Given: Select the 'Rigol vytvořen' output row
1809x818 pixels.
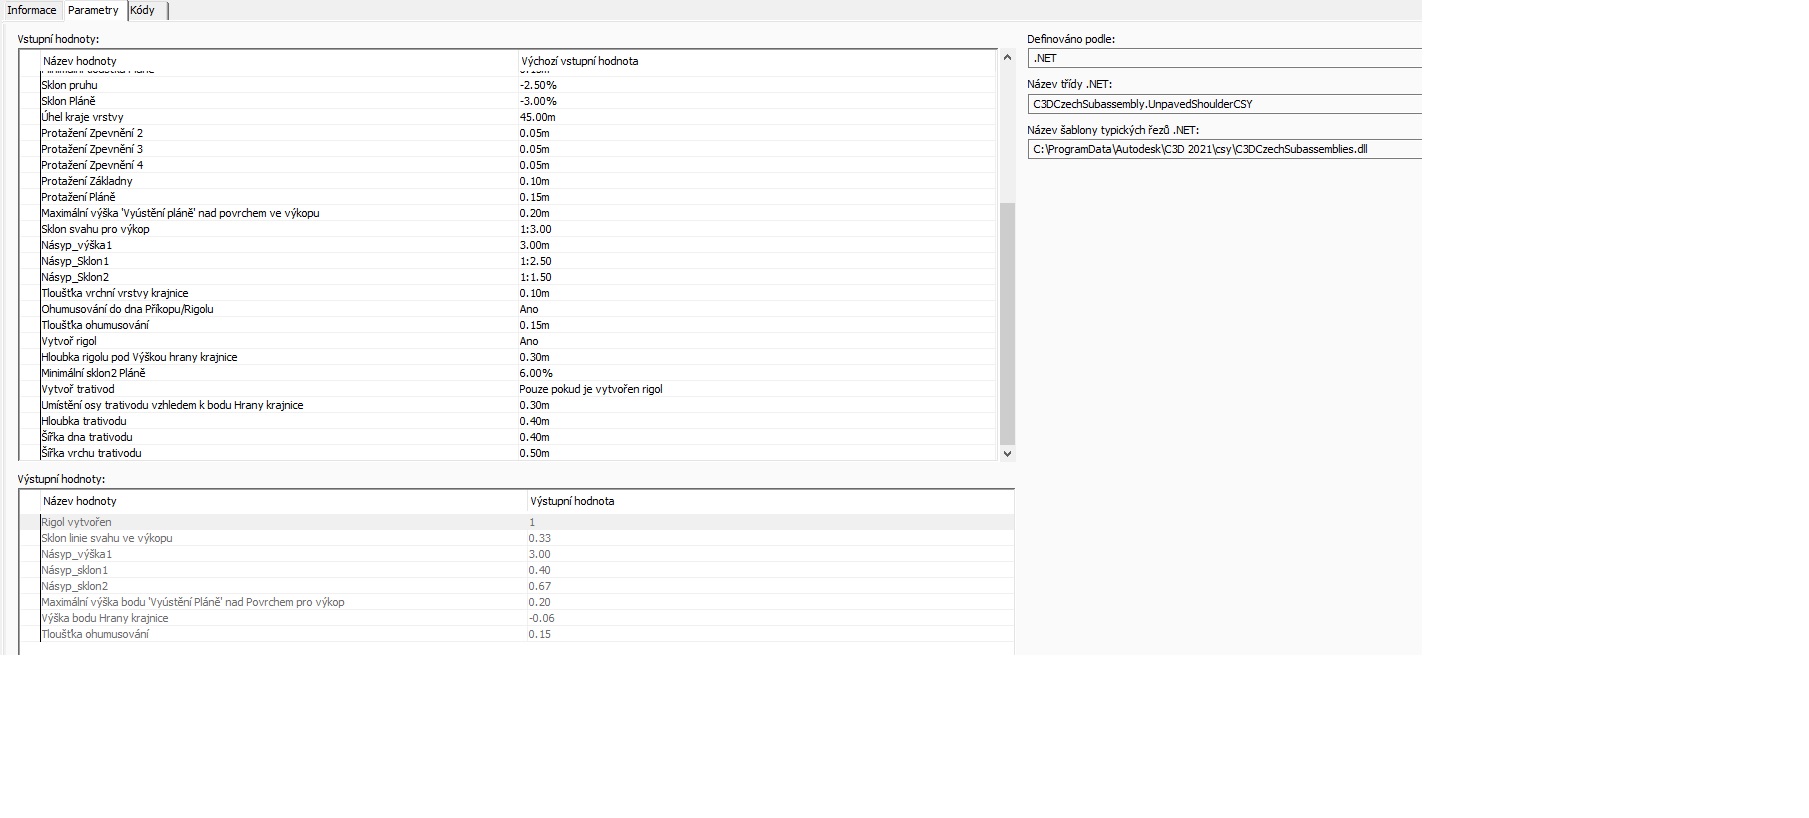Looking at the screenshot, I should coord(77,522).
